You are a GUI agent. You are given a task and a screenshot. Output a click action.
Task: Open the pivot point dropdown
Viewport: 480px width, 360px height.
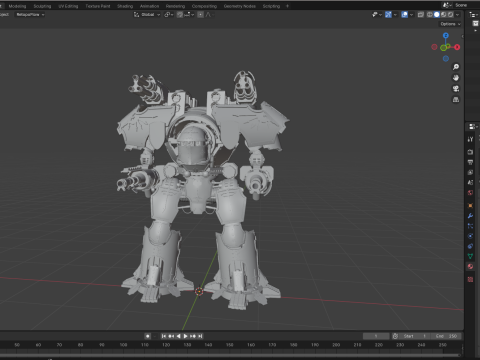[169, 15]
